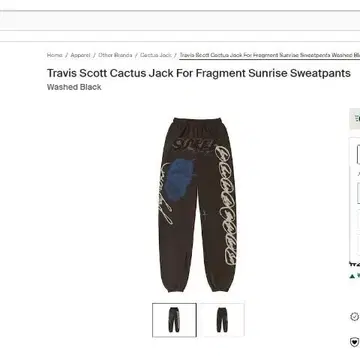Image resolution: width=360 pixels, height=360 pixels.
Task: Navigate to Other Brands breadcrumb
Action: click(x=115, y=55)
